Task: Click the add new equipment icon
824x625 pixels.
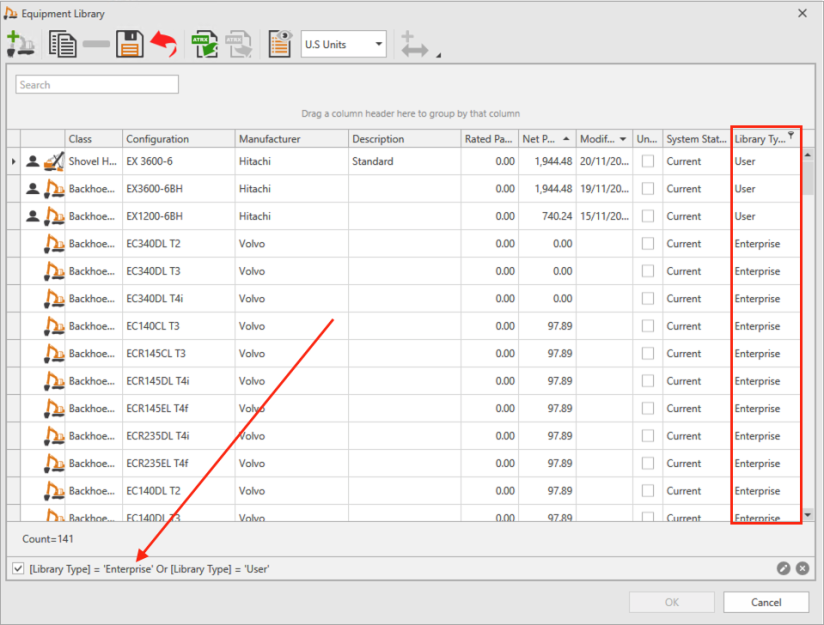Action: click(x=20, y=44)
